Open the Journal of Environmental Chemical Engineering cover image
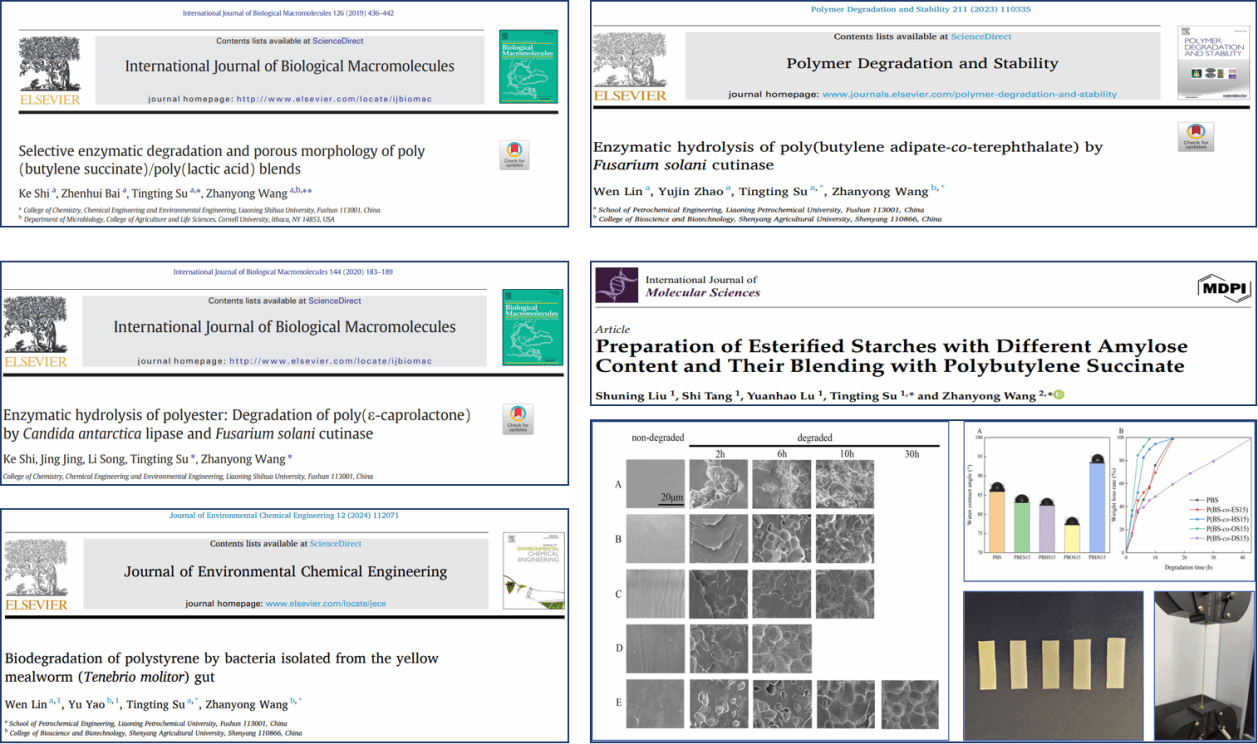Image resolution: width=1258 pixels, height=744 pixels. (533, 570)
